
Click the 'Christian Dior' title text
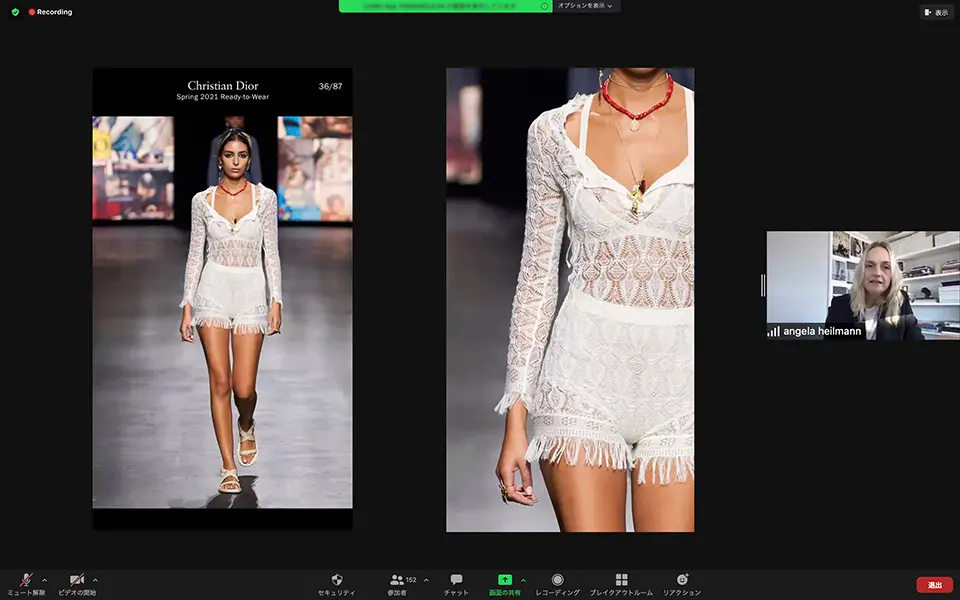point(223,86)
